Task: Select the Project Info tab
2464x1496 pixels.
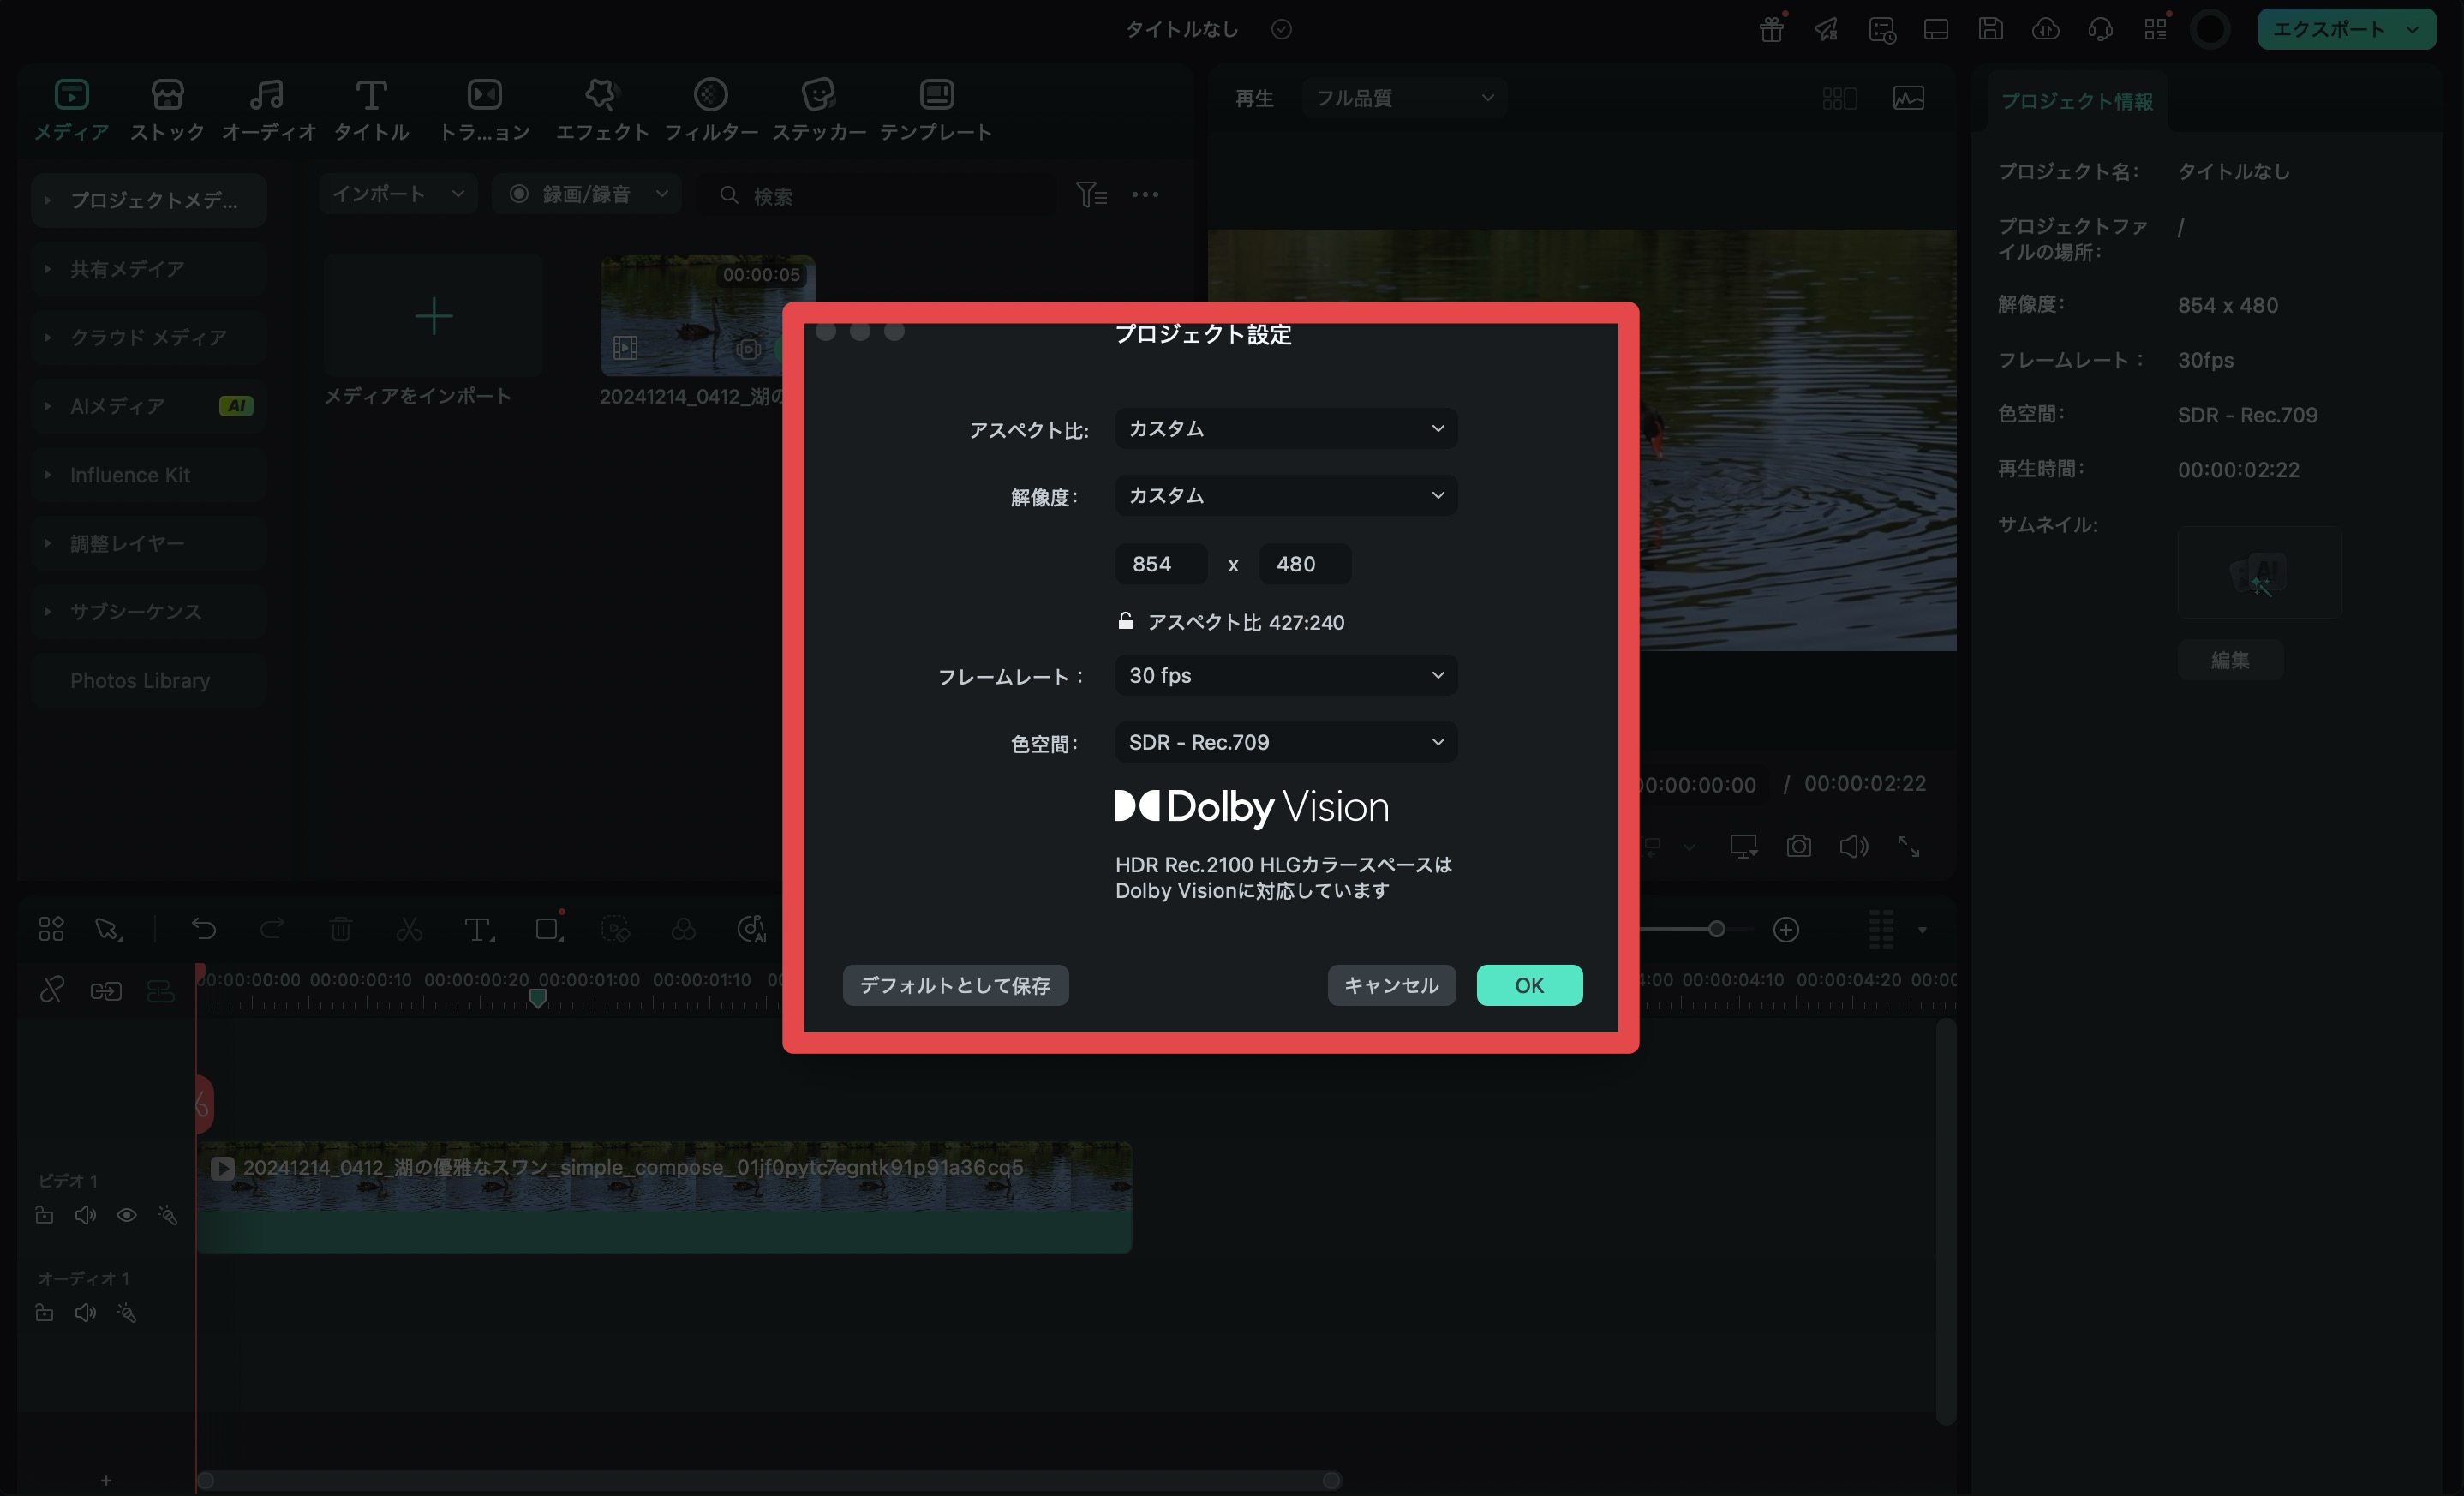Action: (2077, 101)
